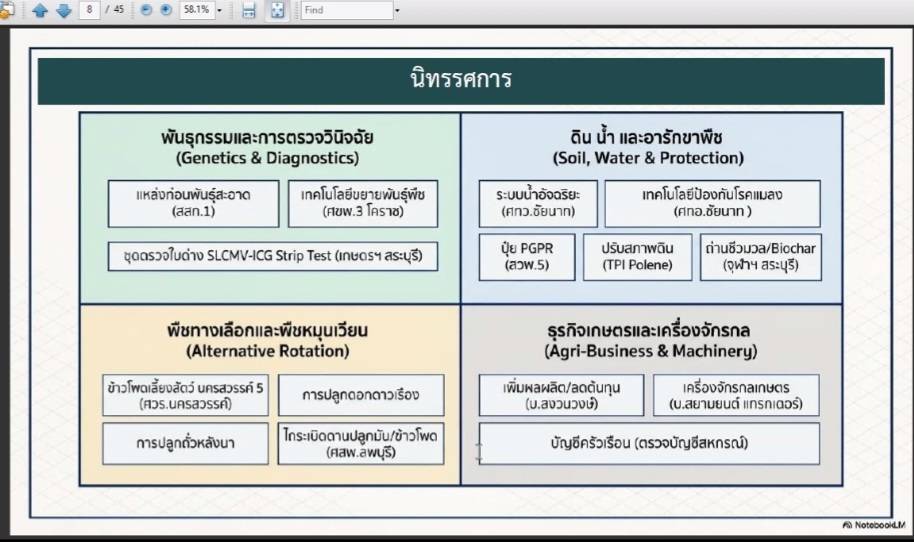Click the previous page up arrow
The width and height of the screenshot is (914, 542).
tap(40, 11)
